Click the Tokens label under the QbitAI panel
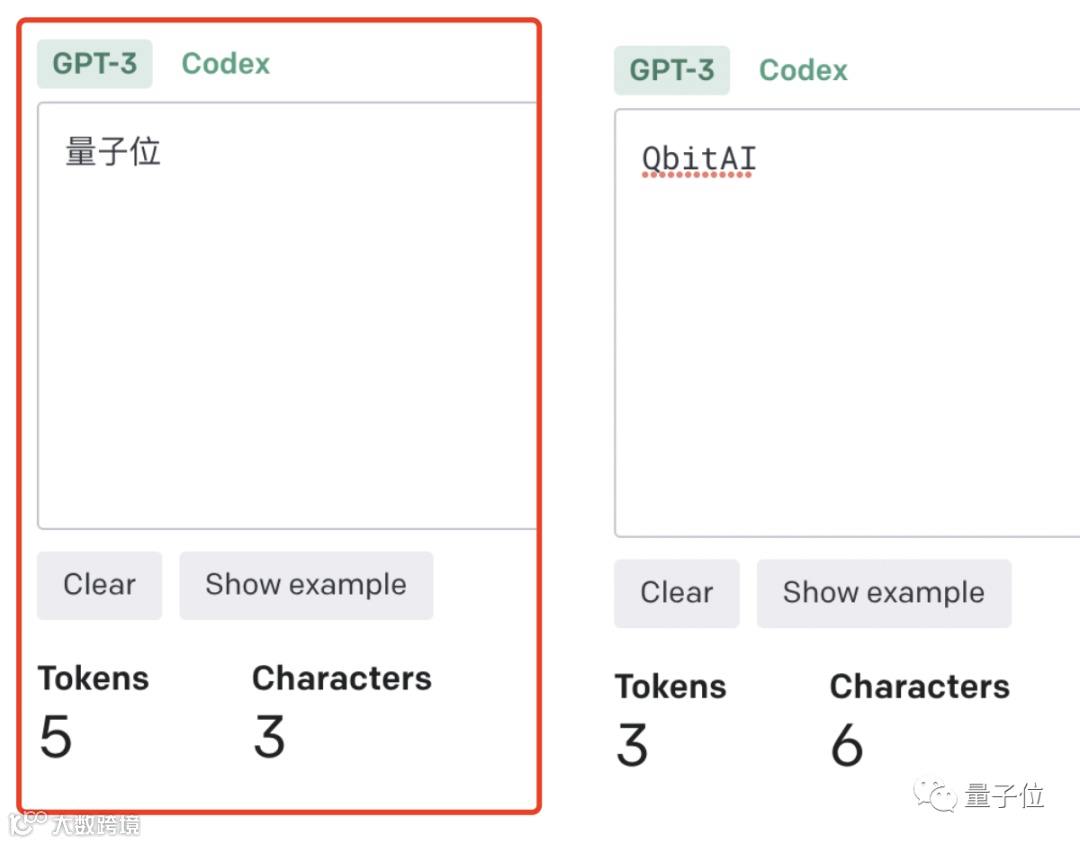This screenshot has width=1080, height=844. tap(670, 687)
